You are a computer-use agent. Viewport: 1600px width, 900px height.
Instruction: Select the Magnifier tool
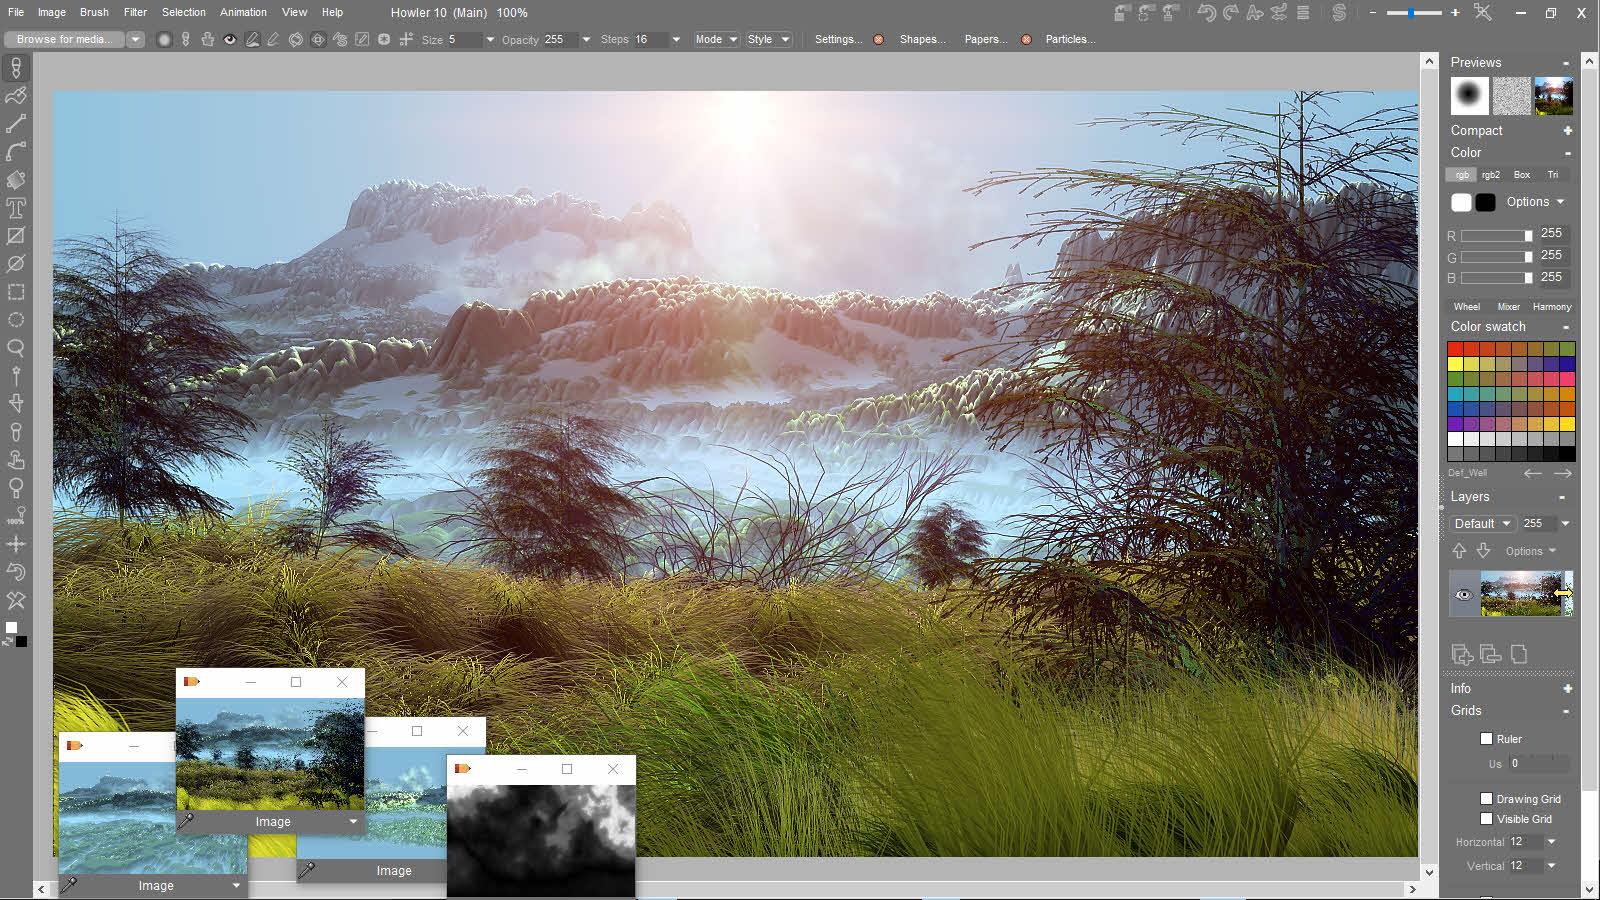(15, 348)
